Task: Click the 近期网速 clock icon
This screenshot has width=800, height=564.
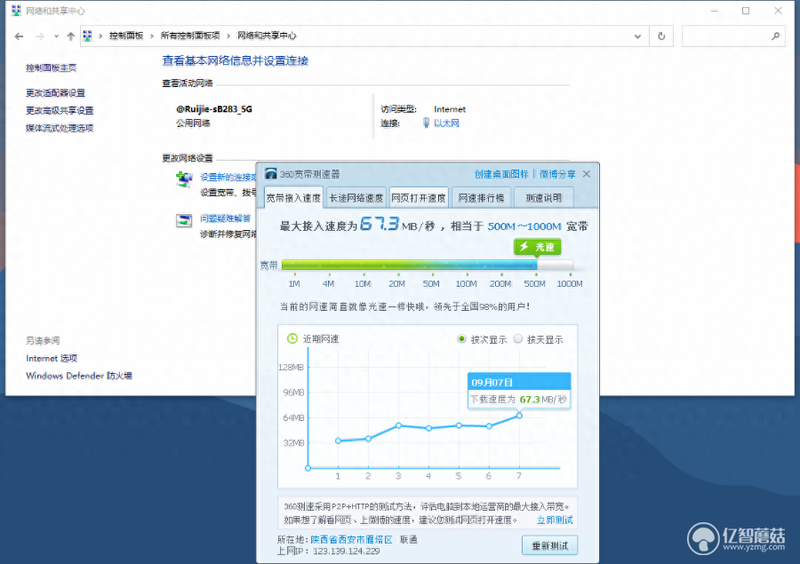Action: click(x=292, y=338)
